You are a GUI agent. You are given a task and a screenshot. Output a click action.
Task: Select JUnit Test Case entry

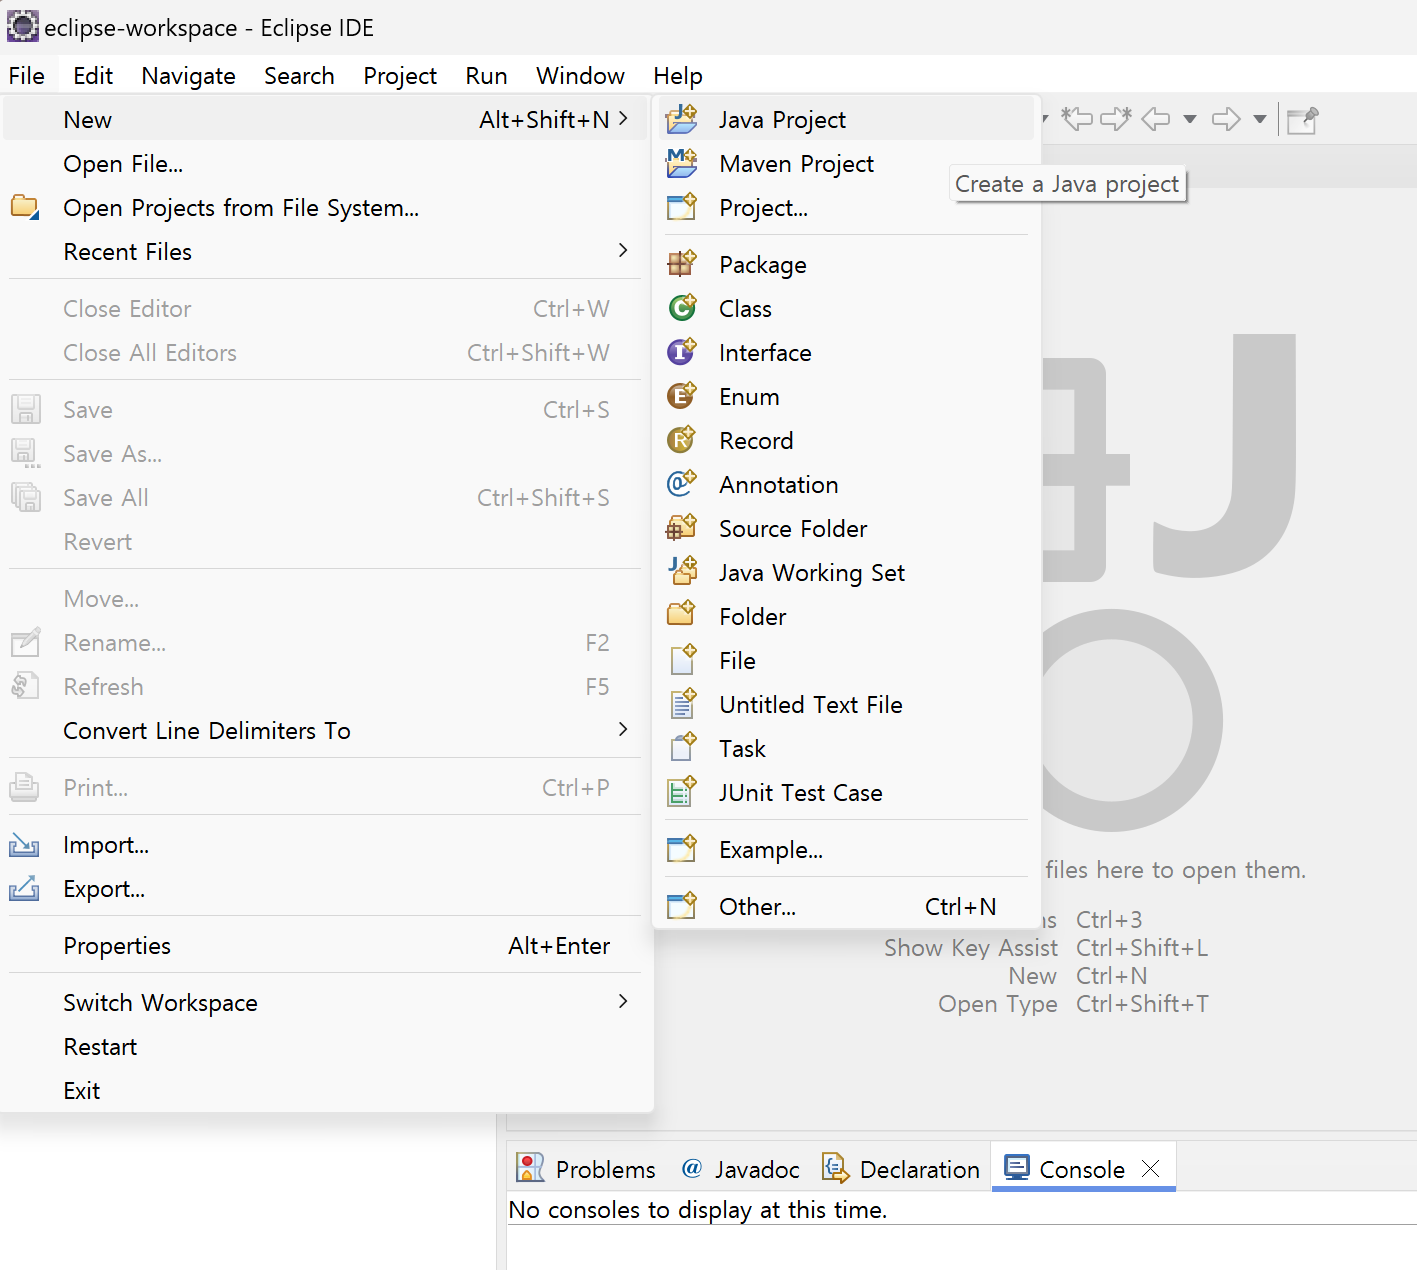[847, 792]
